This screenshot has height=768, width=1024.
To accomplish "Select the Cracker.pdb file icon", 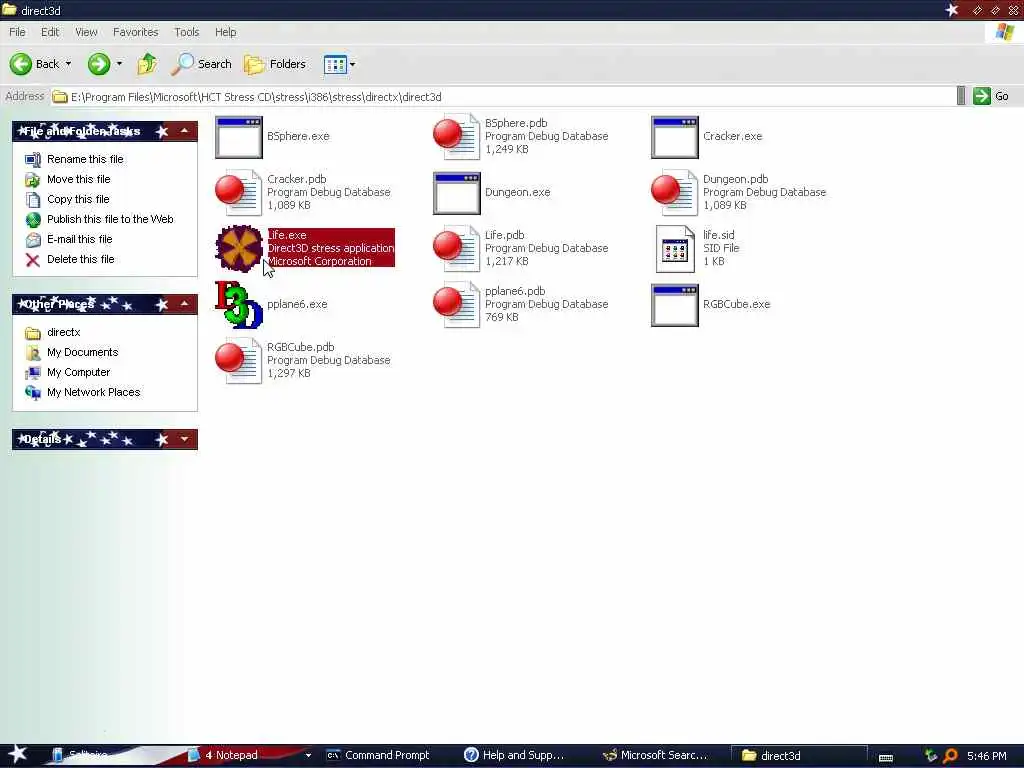I will click(x=238, y=193).
